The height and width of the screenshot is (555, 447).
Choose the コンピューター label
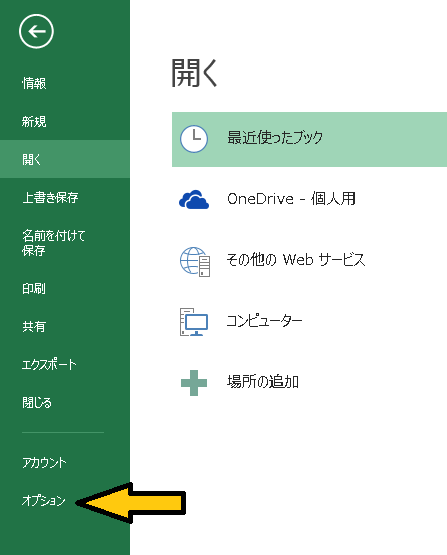click(264, 321)
